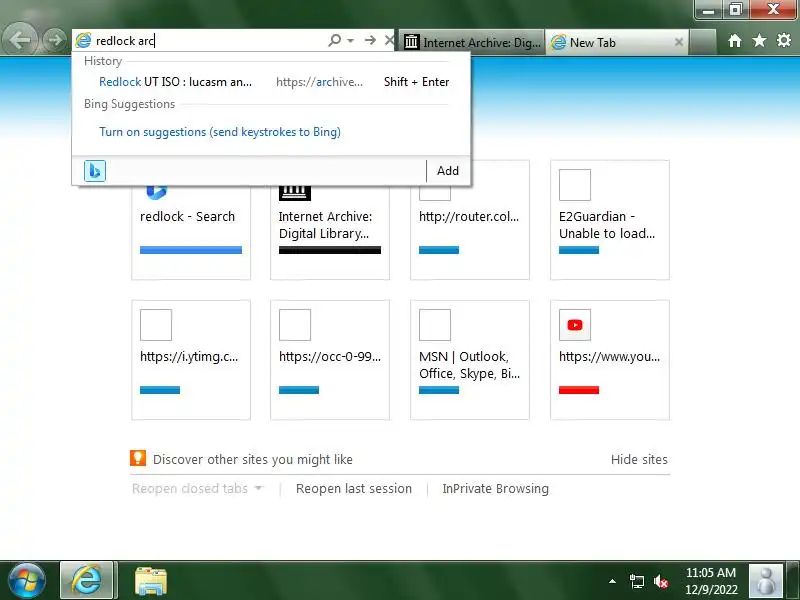Image resolution: width=800 pixels, height=600 pixels.
Task: Expand the address bar autocomplete dropdown arrow
Action: click(x=351, y=40)
